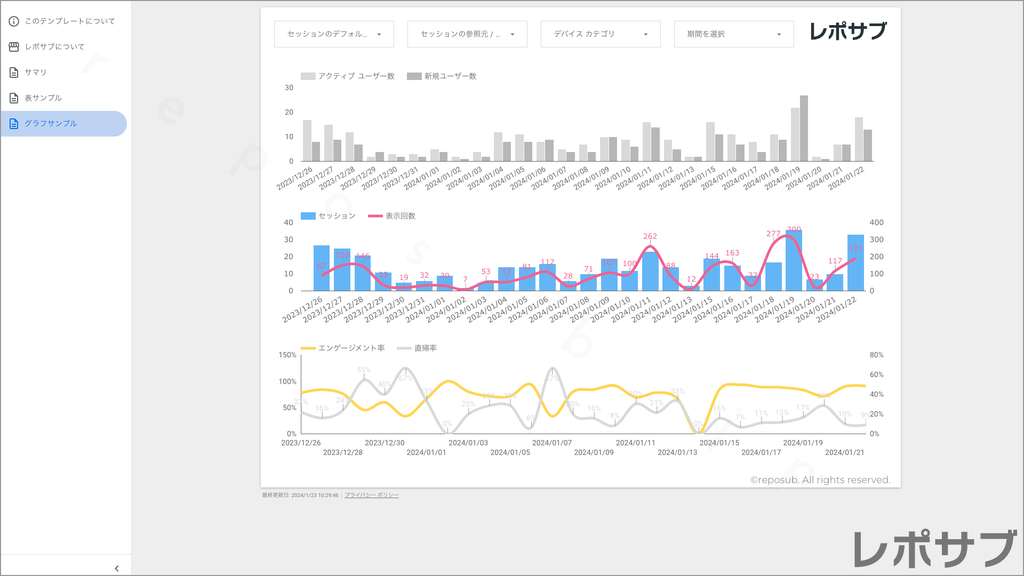Image resolution: width=1024 pixels, height=576 pixels.
Task: Go to the サマリ page label
Action: 36,72
